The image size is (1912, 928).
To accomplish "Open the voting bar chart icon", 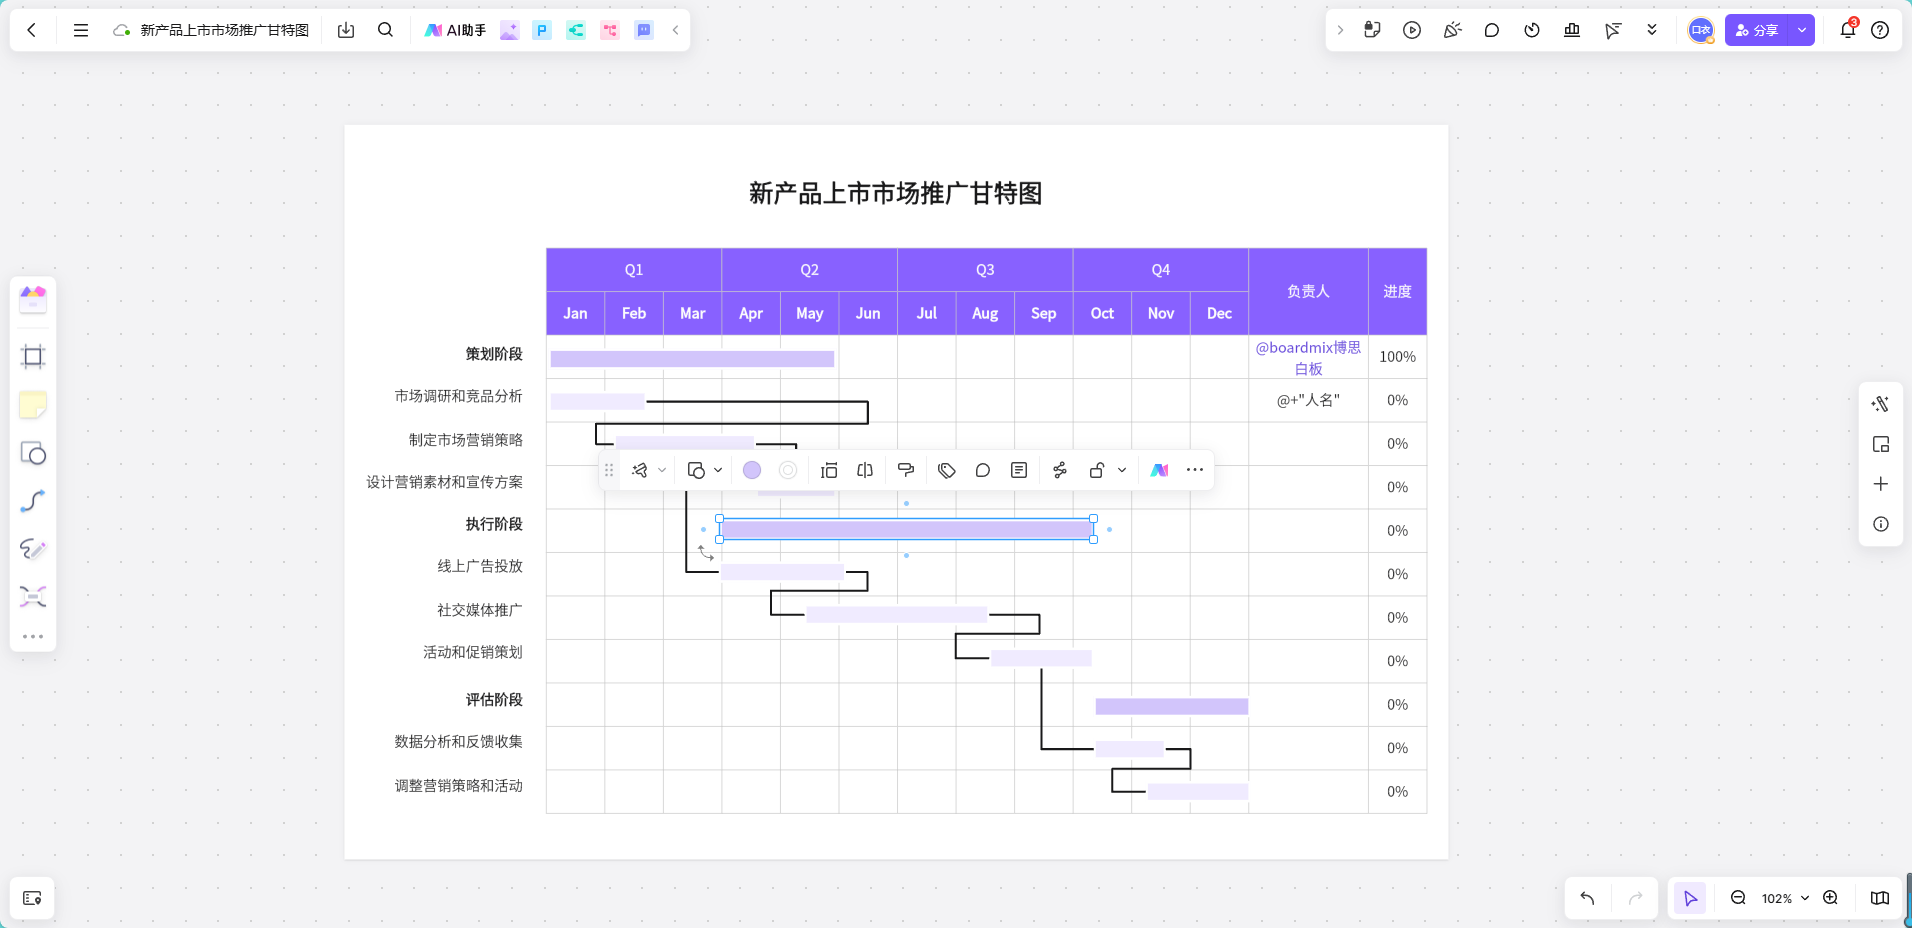I will point(1572,30).
